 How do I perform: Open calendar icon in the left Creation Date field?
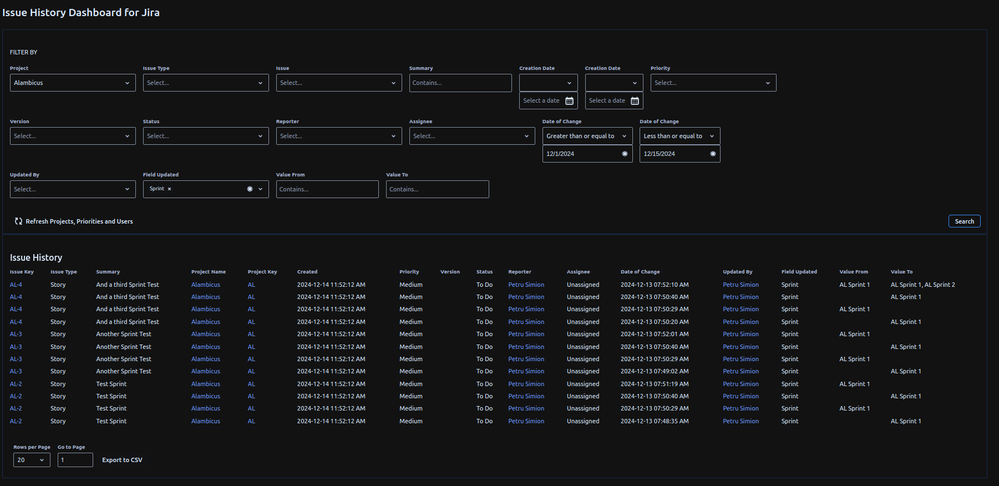(x=569, y=101)
